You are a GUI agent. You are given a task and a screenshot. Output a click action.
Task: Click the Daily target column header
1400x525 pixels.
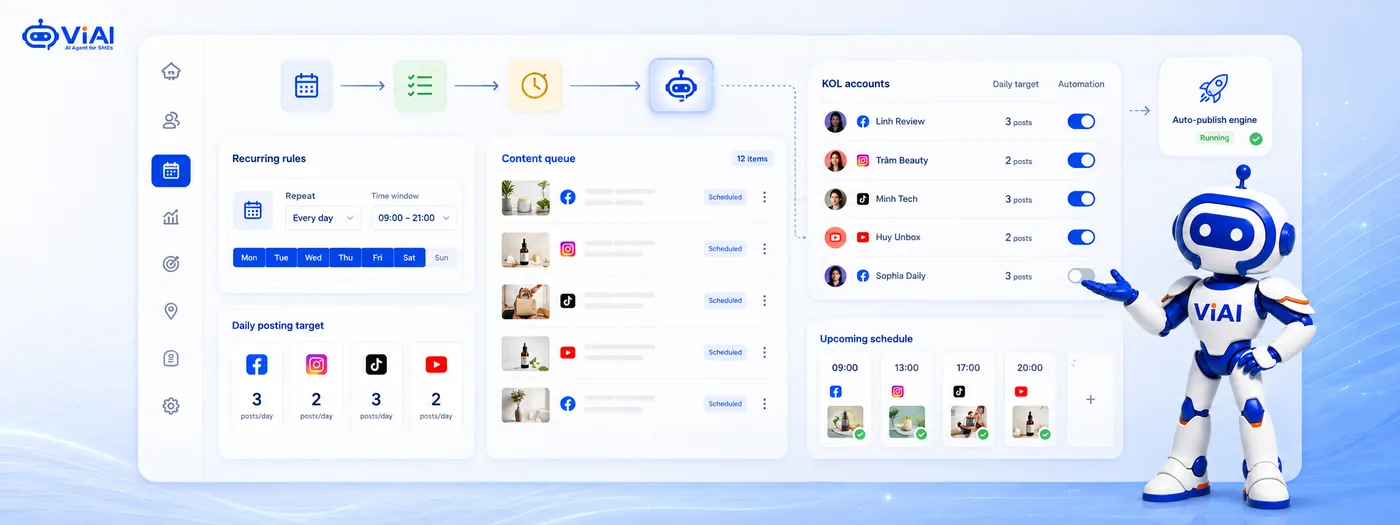[1015, 84]
